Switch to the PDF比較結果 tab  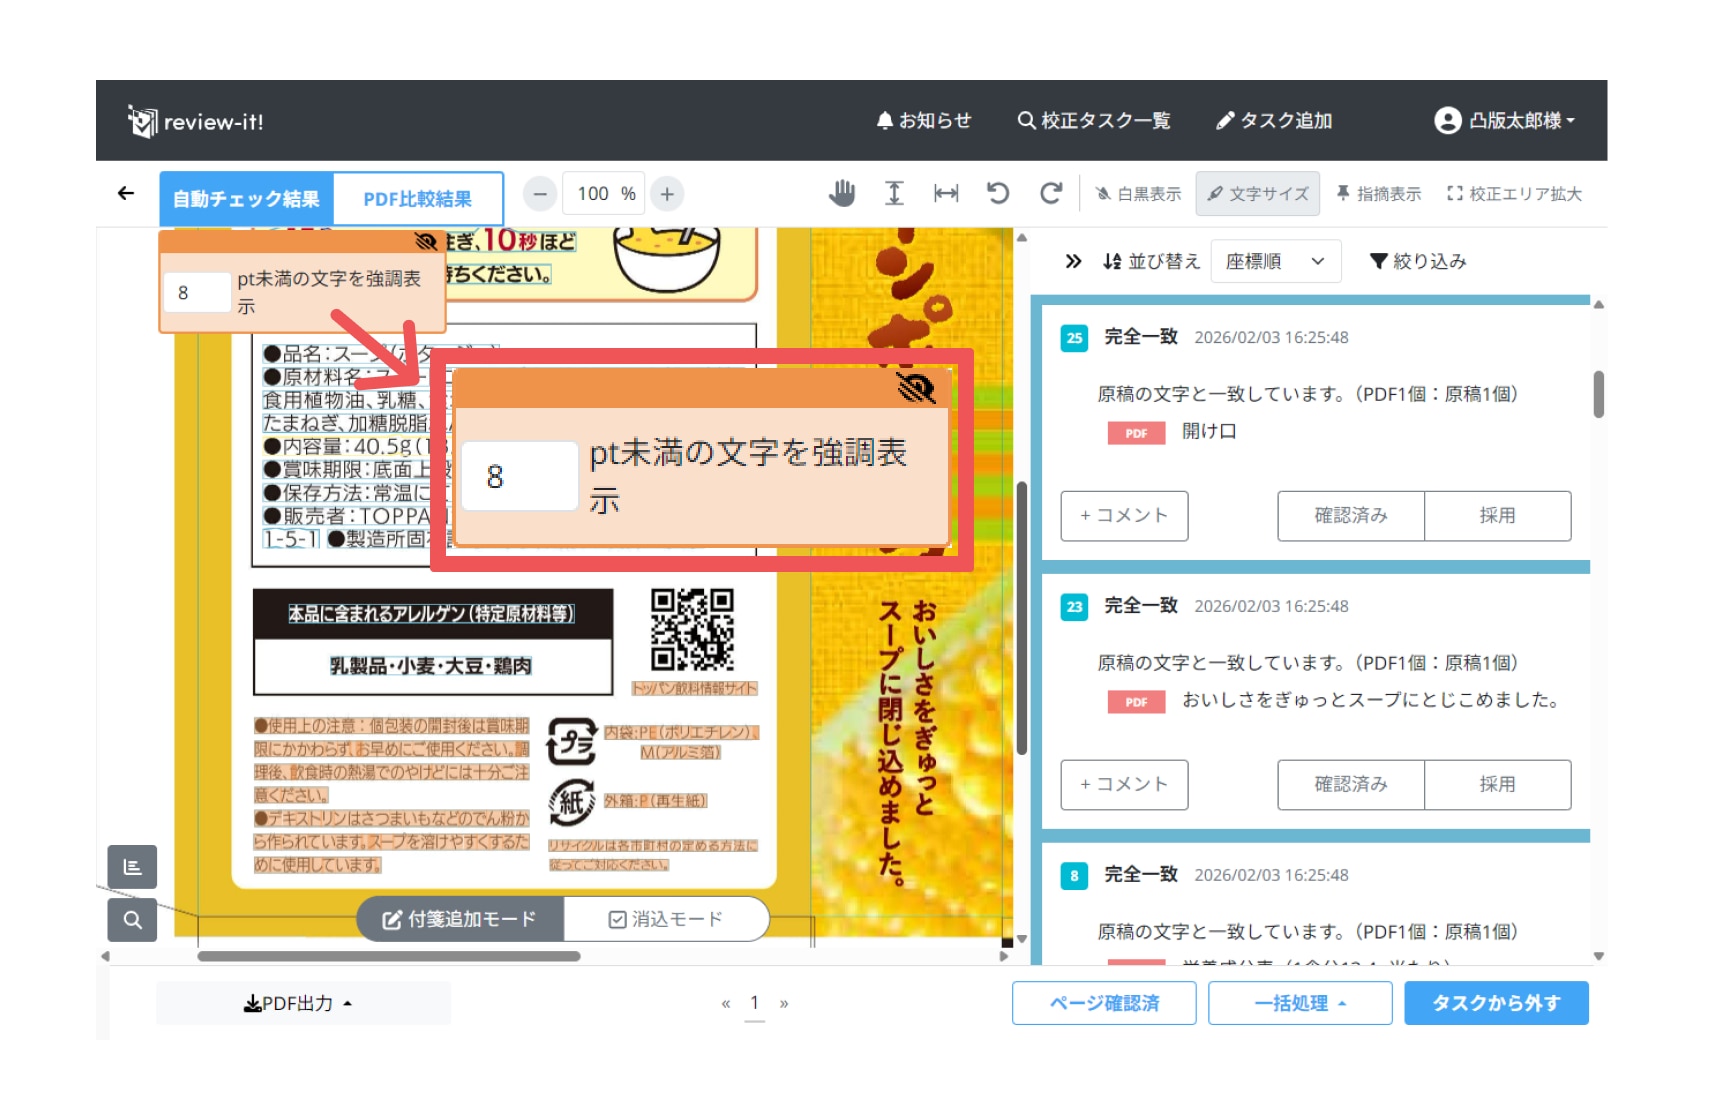click(x=417, y=199)
